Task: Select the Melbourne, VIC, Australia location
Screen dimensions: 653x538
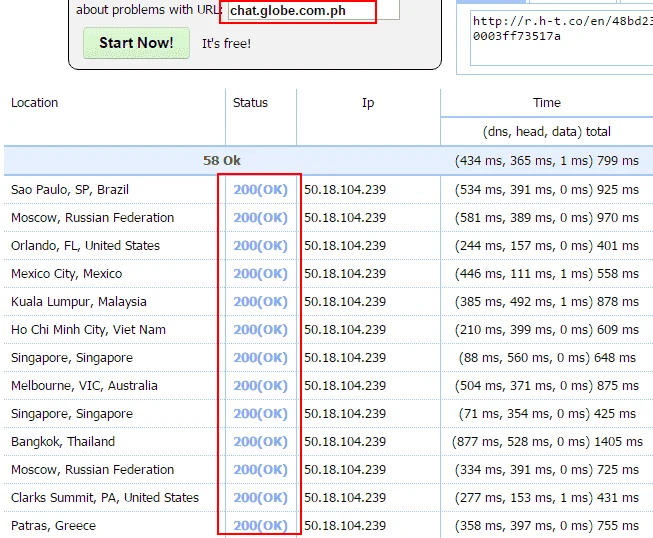Action: pos(84,386)
